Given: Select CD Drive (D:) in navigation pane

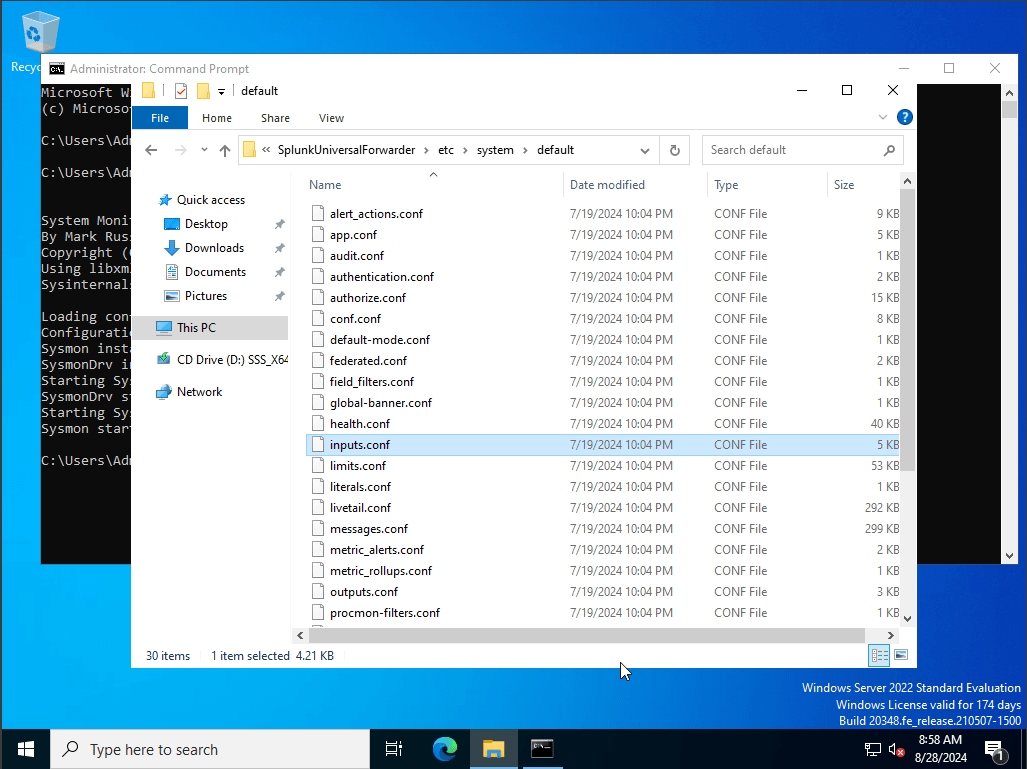Looking at the screenshot, I should click(x=223, y=360).
